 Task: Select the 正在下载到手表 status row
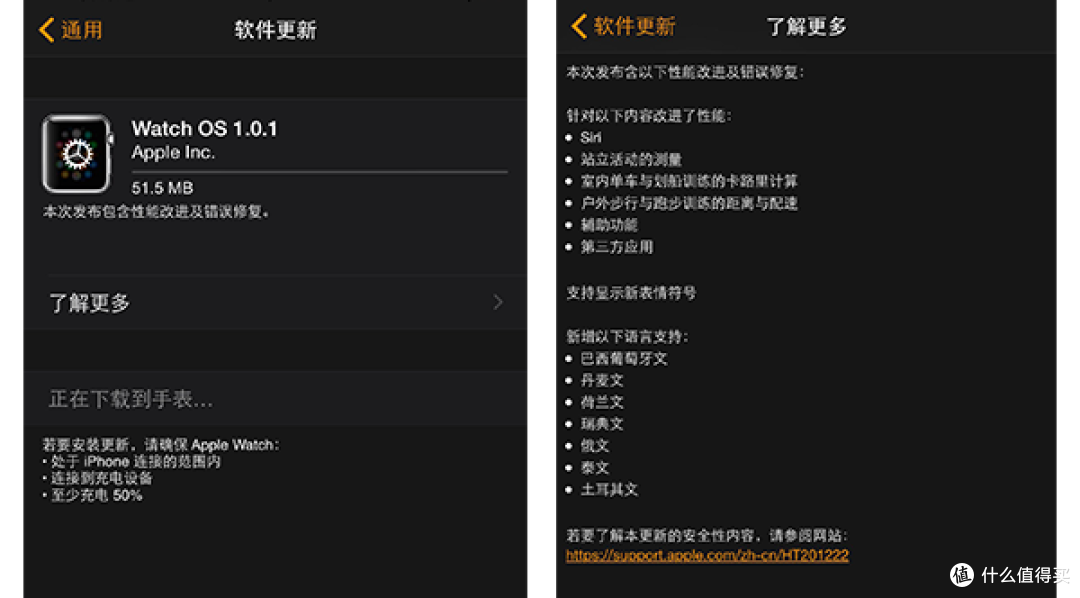tap(276, 399)
